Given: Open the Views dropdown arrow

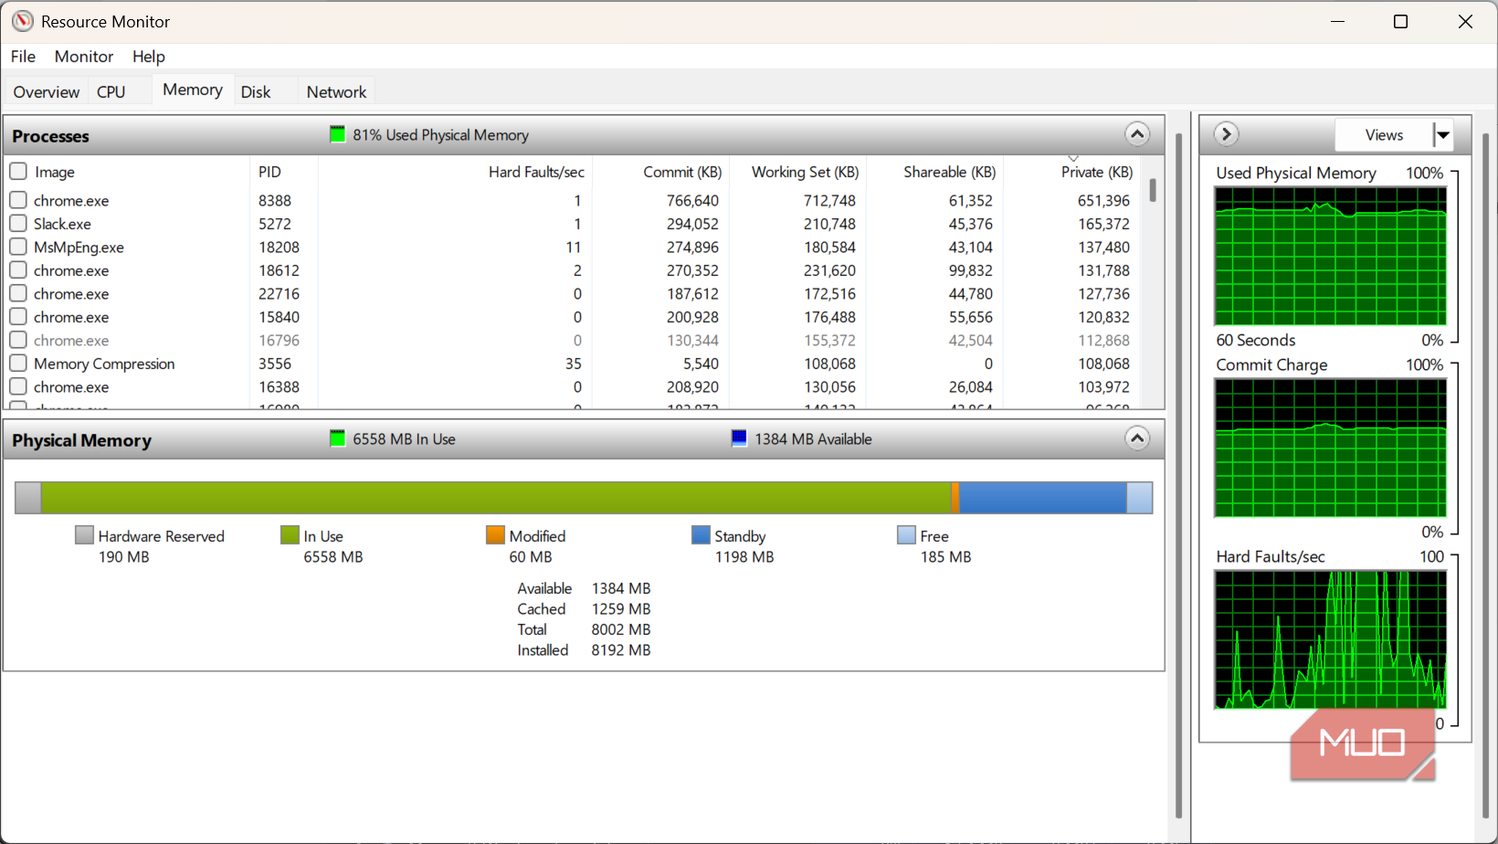Looking at the screenshot, I should [x=1442, y=135].
